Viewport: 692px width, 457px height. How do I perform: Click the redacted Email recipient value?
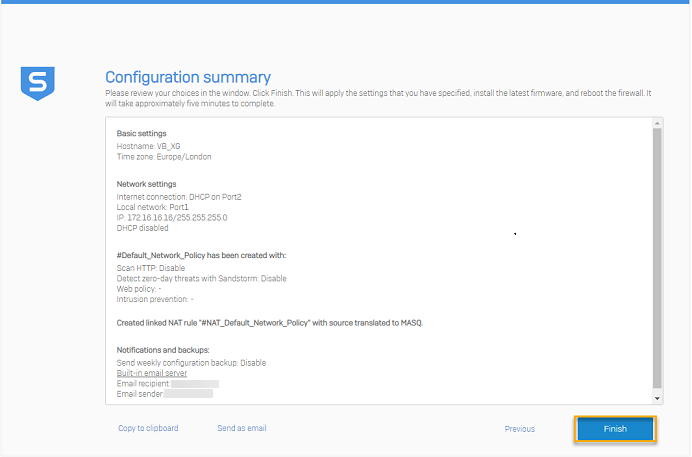click(195, 384)
